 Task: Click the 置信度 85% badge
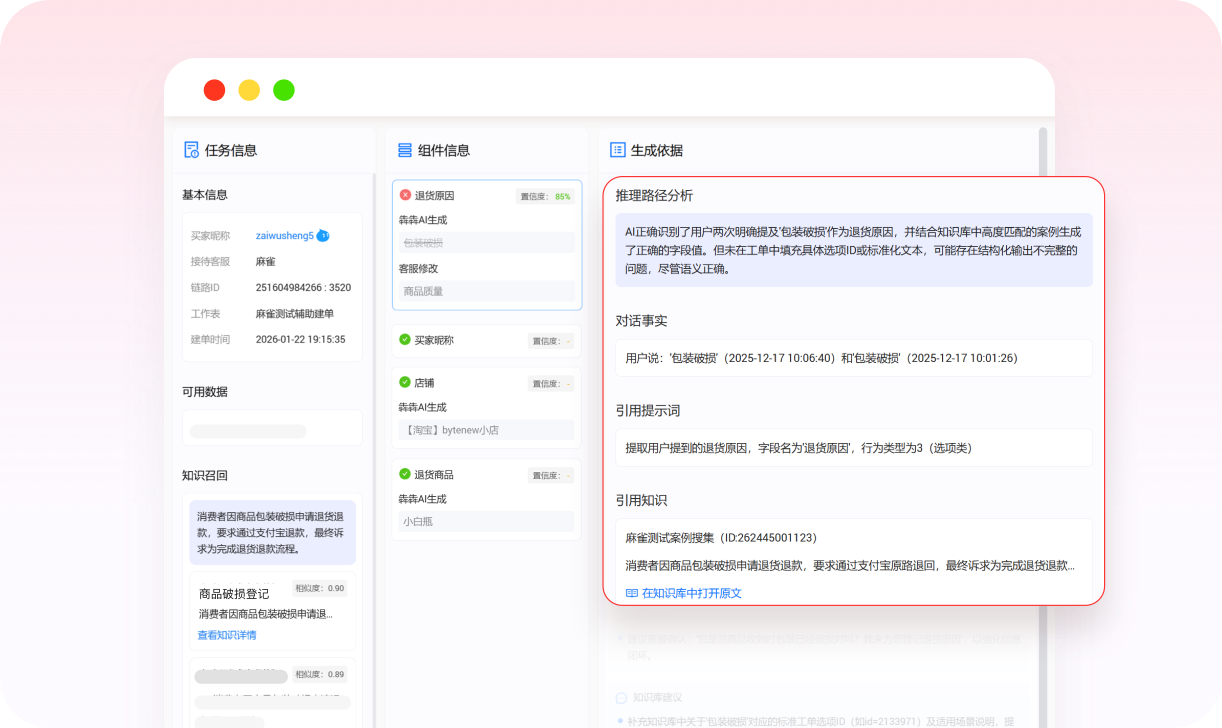click(545, 196)
